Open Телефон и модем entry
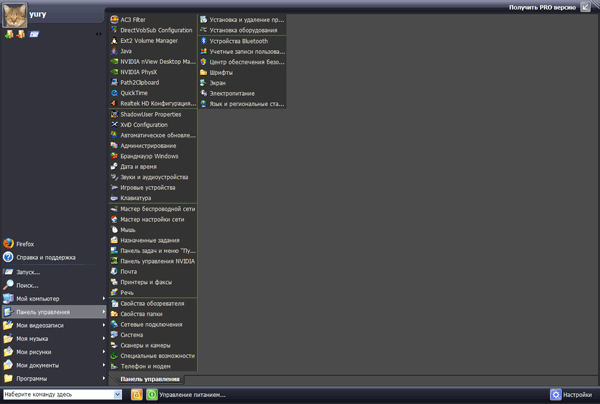 point(153,366)
